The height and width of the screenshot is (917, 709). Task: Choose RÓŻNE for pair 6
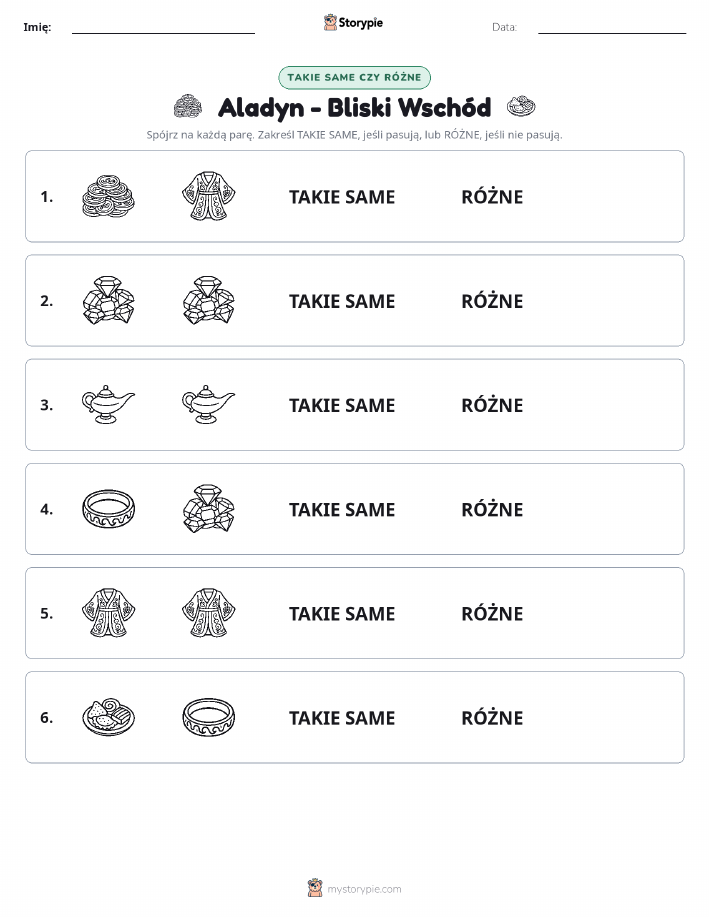[x=492, y=717]
